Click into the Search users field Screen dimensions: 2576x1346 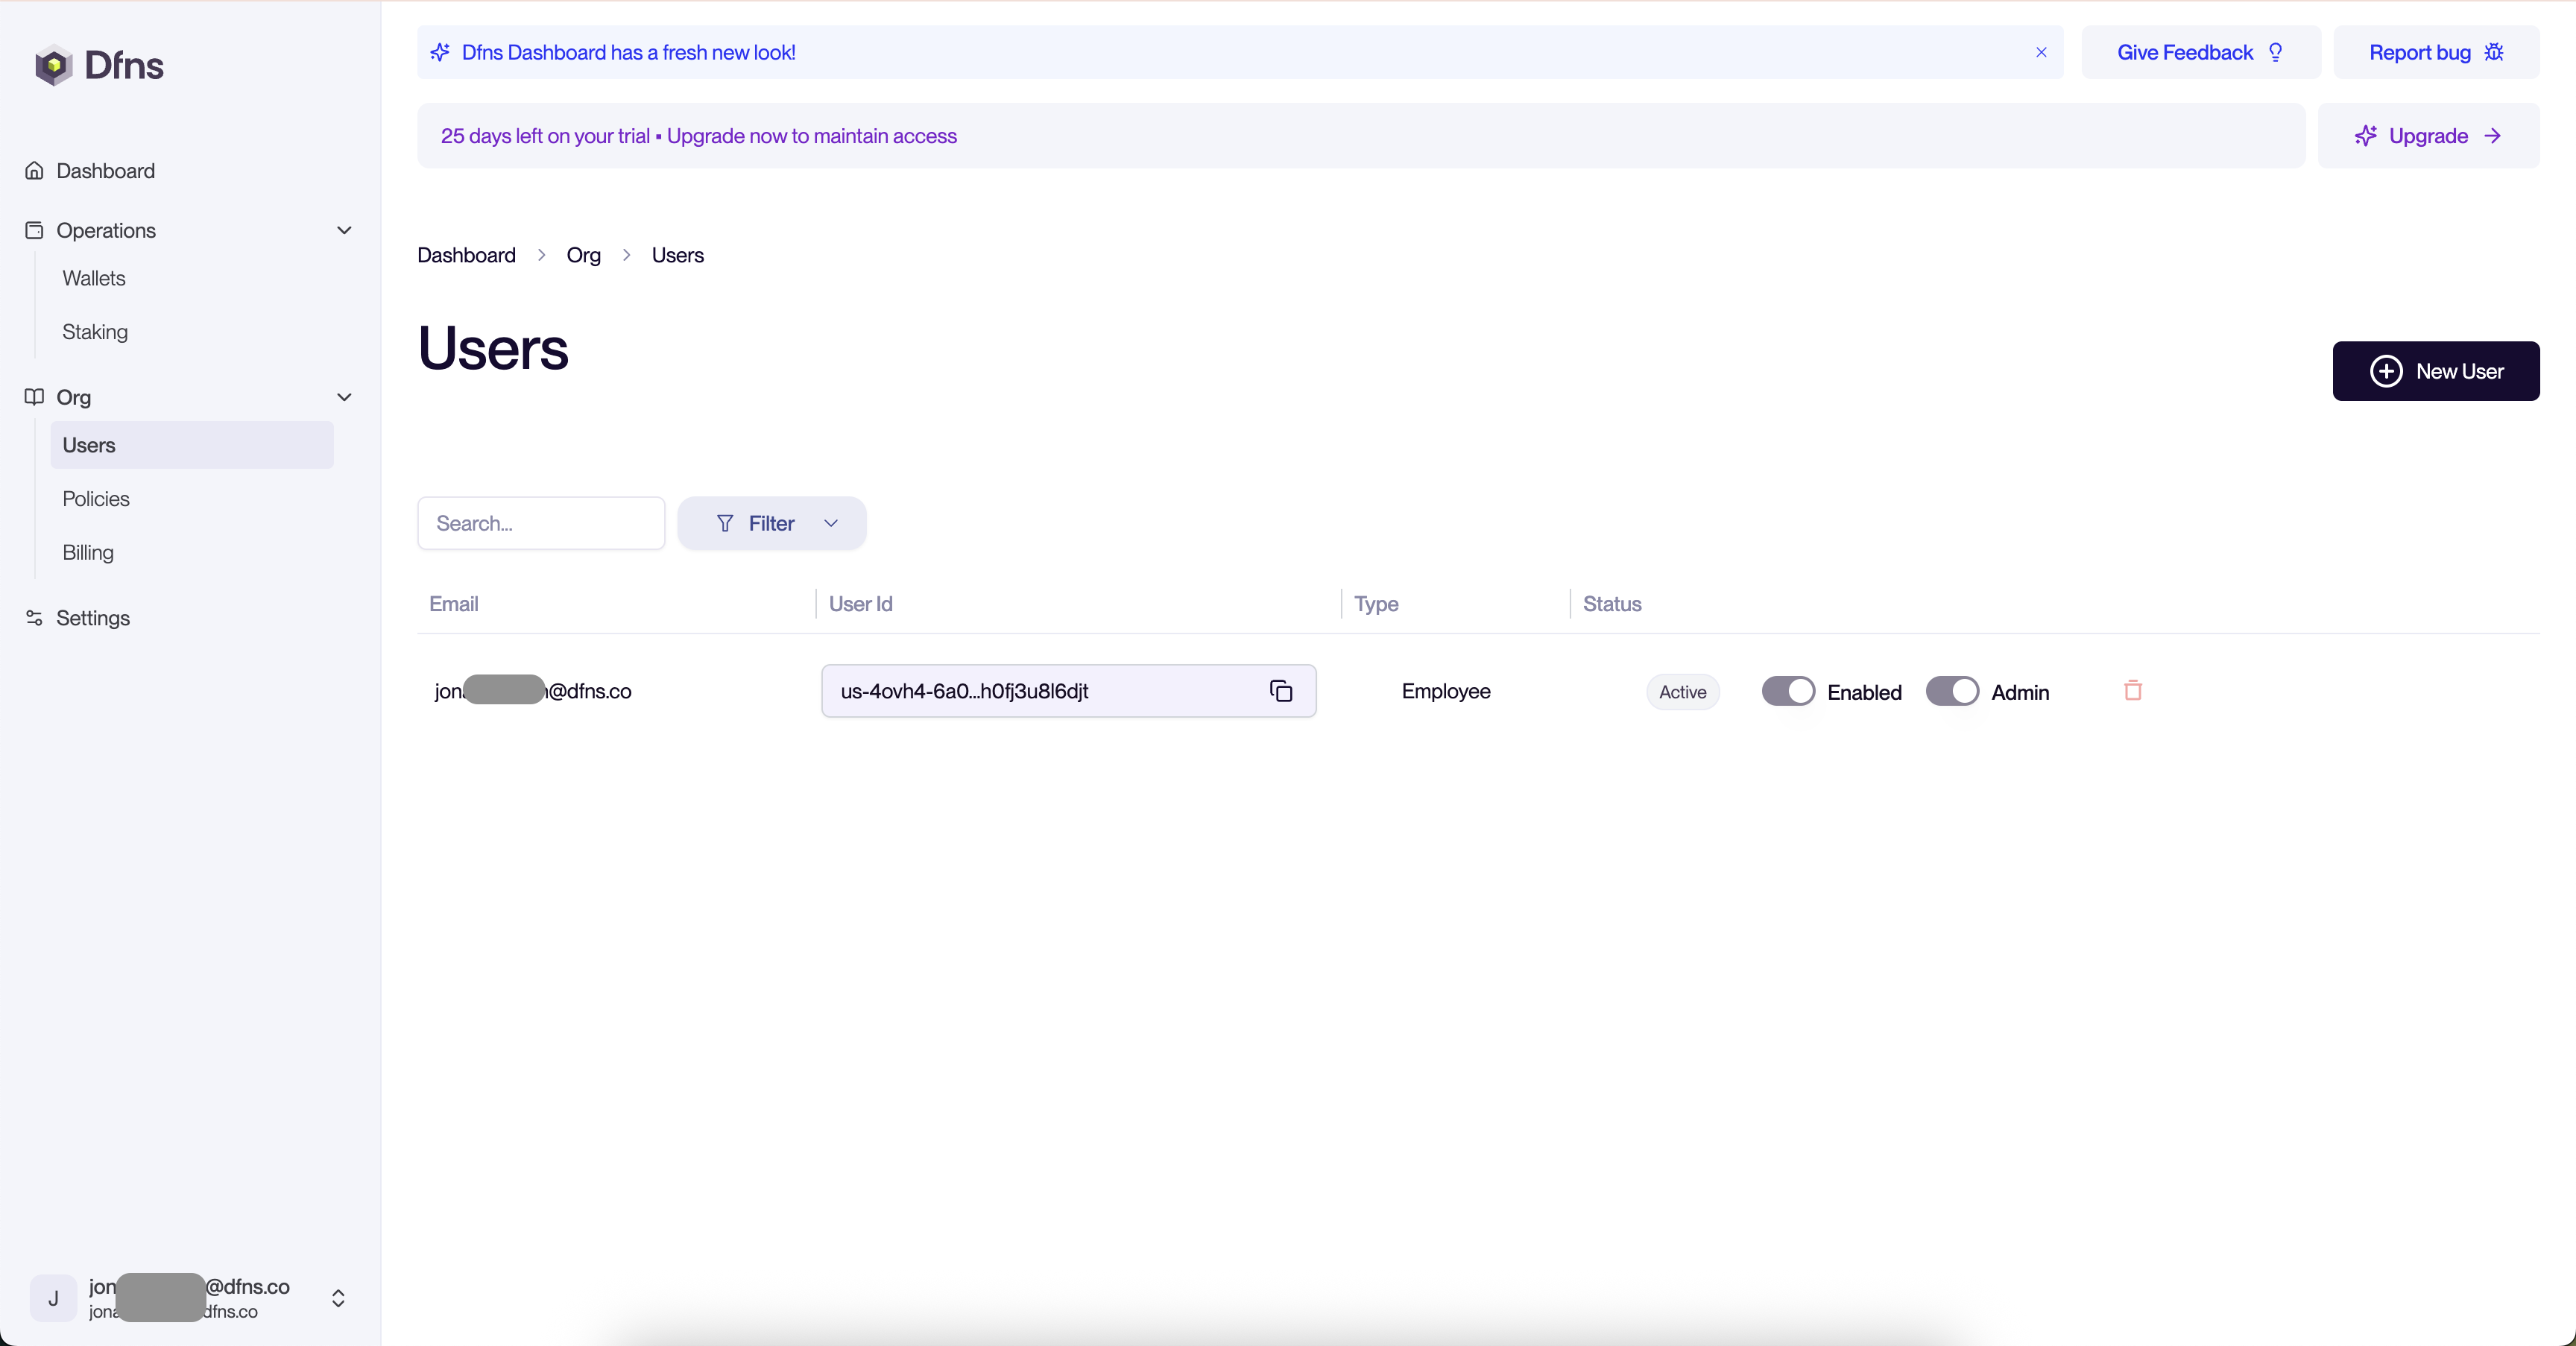pyautogui.click(x=541, y=523)
